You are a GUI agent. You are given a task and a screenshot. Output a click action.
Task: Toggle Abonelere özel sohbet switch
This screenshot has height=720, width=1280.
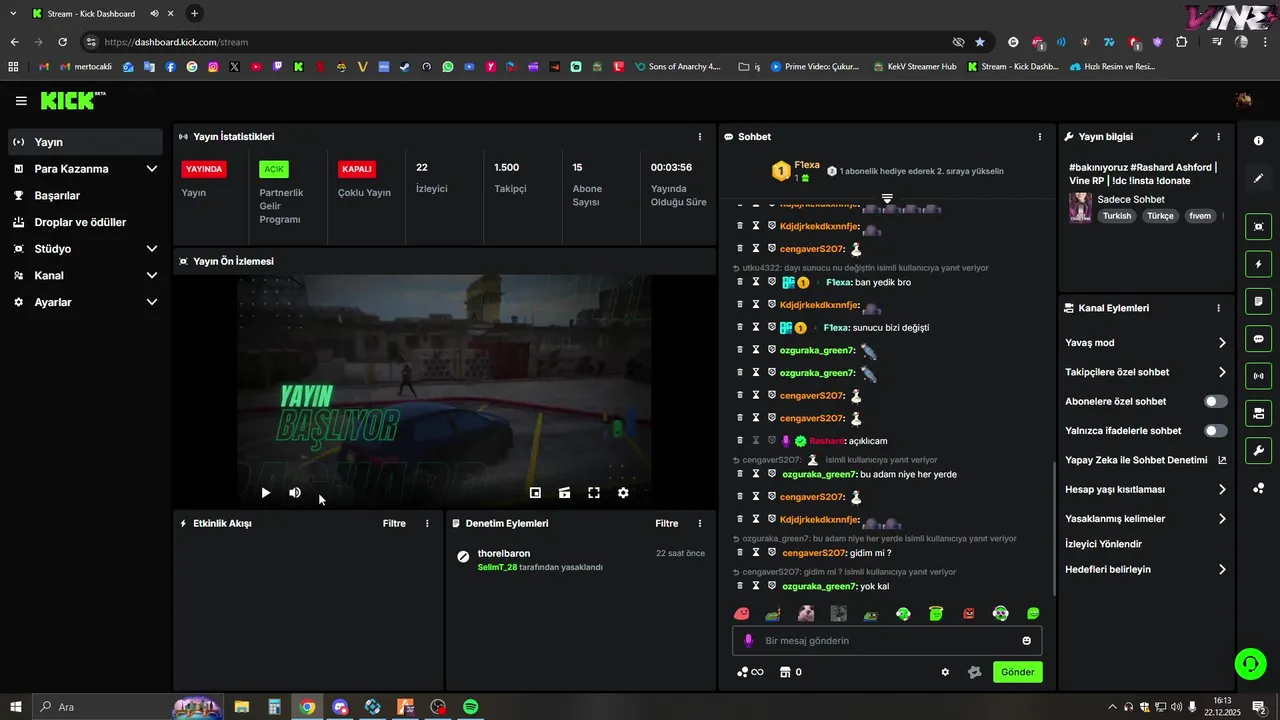click(x=1215, y=402)
